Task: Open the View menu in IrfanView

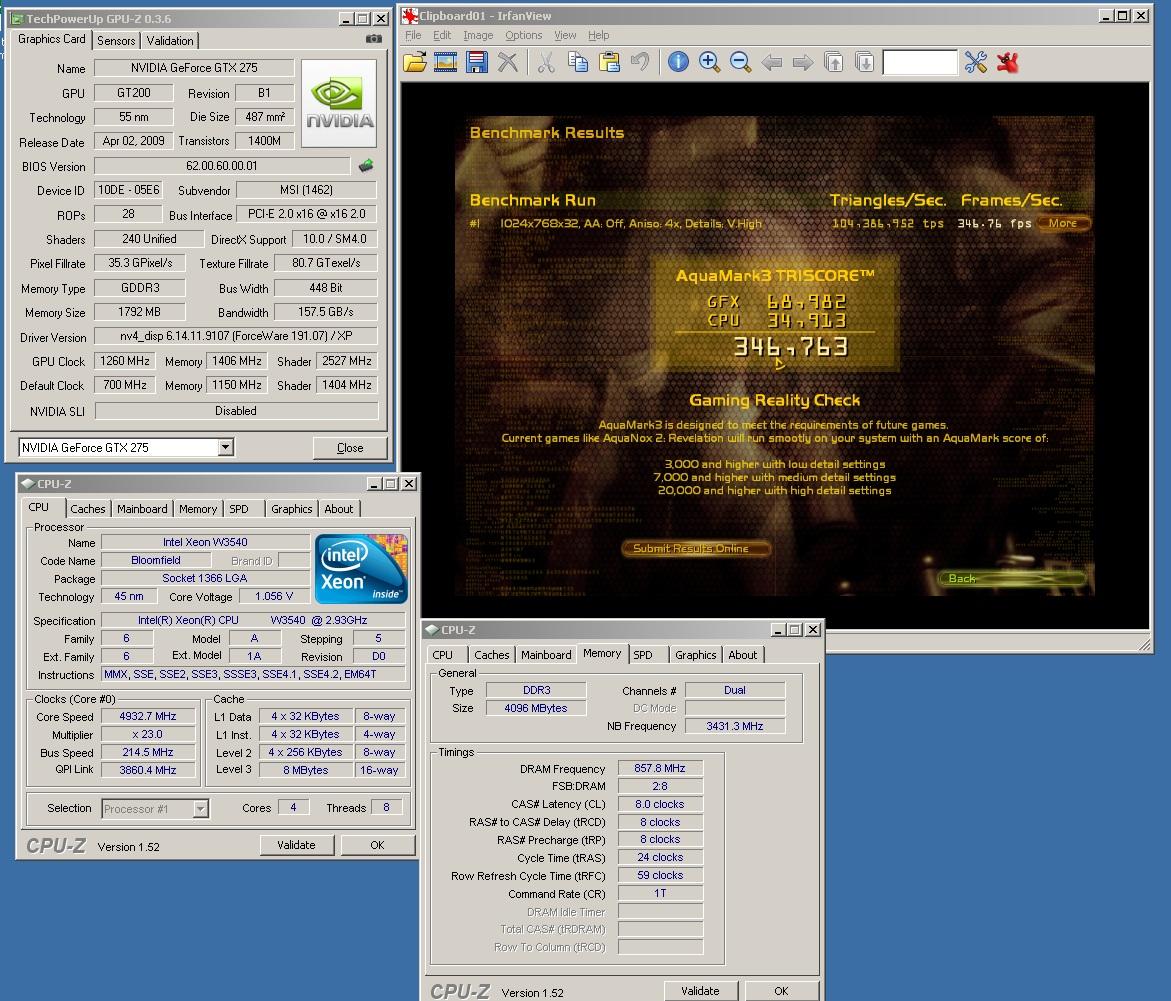Action: pos(565,35)
